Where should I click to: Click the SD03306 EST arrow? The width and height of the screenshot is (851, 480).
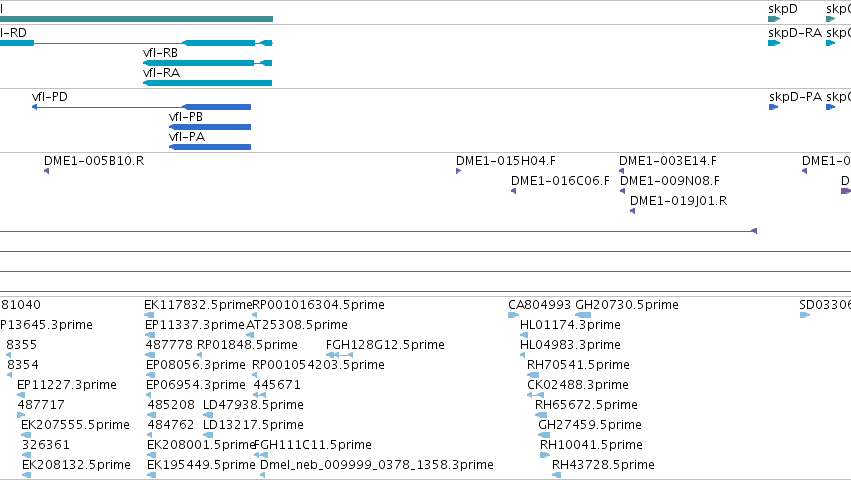[805, 315]
